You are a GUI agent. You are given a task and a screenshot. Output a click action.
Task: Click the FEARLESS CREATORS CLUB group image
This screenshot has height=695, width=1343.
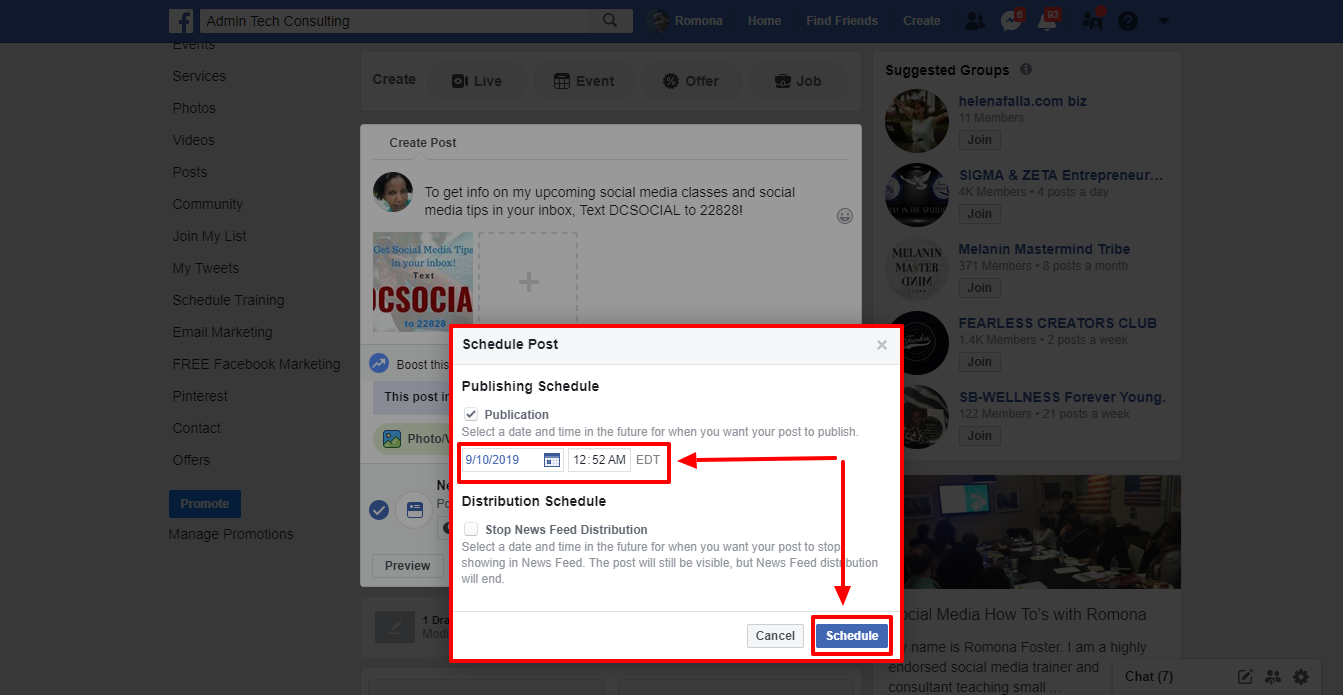917,343
